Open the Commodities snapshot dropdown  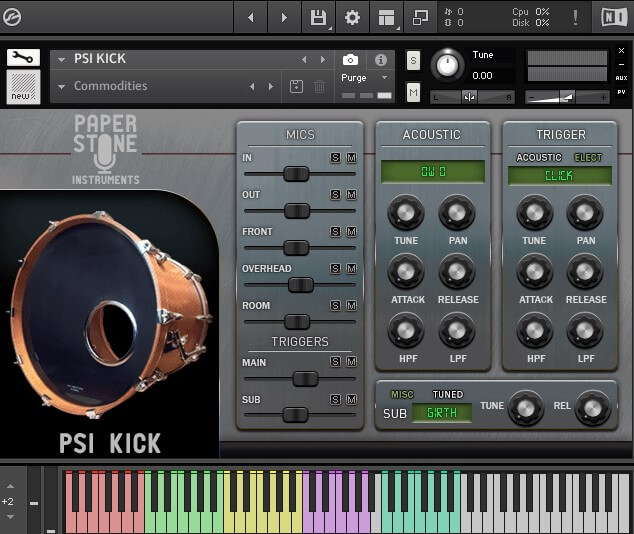[61, 87]
